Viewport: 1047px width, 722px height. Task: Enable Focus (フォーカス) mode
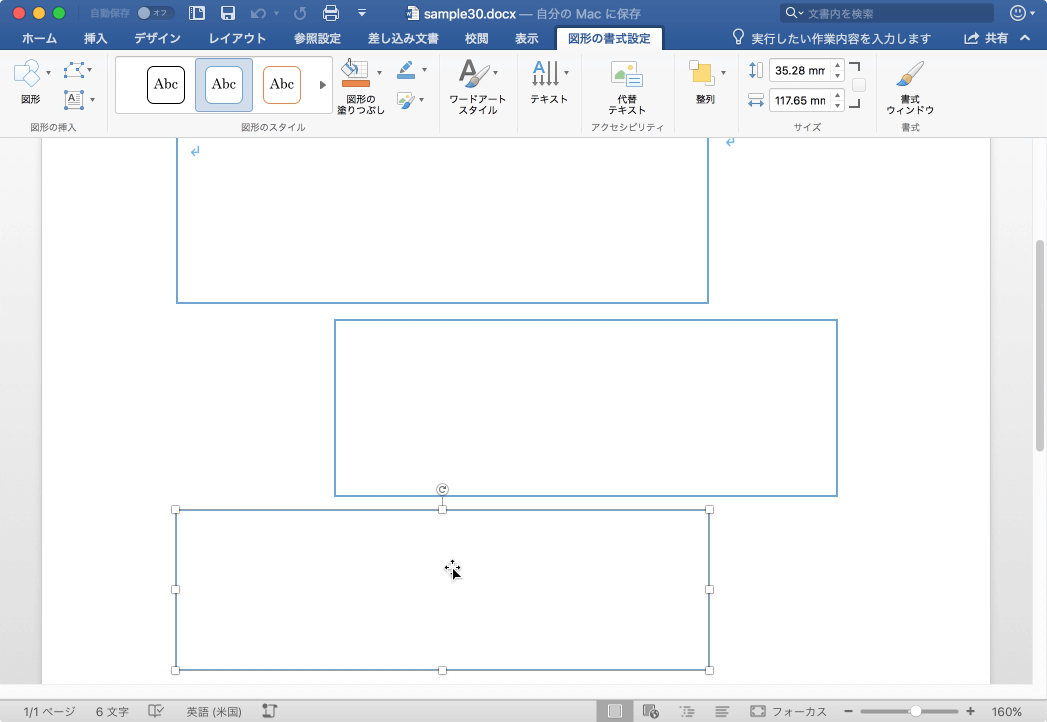coord(788,711)
